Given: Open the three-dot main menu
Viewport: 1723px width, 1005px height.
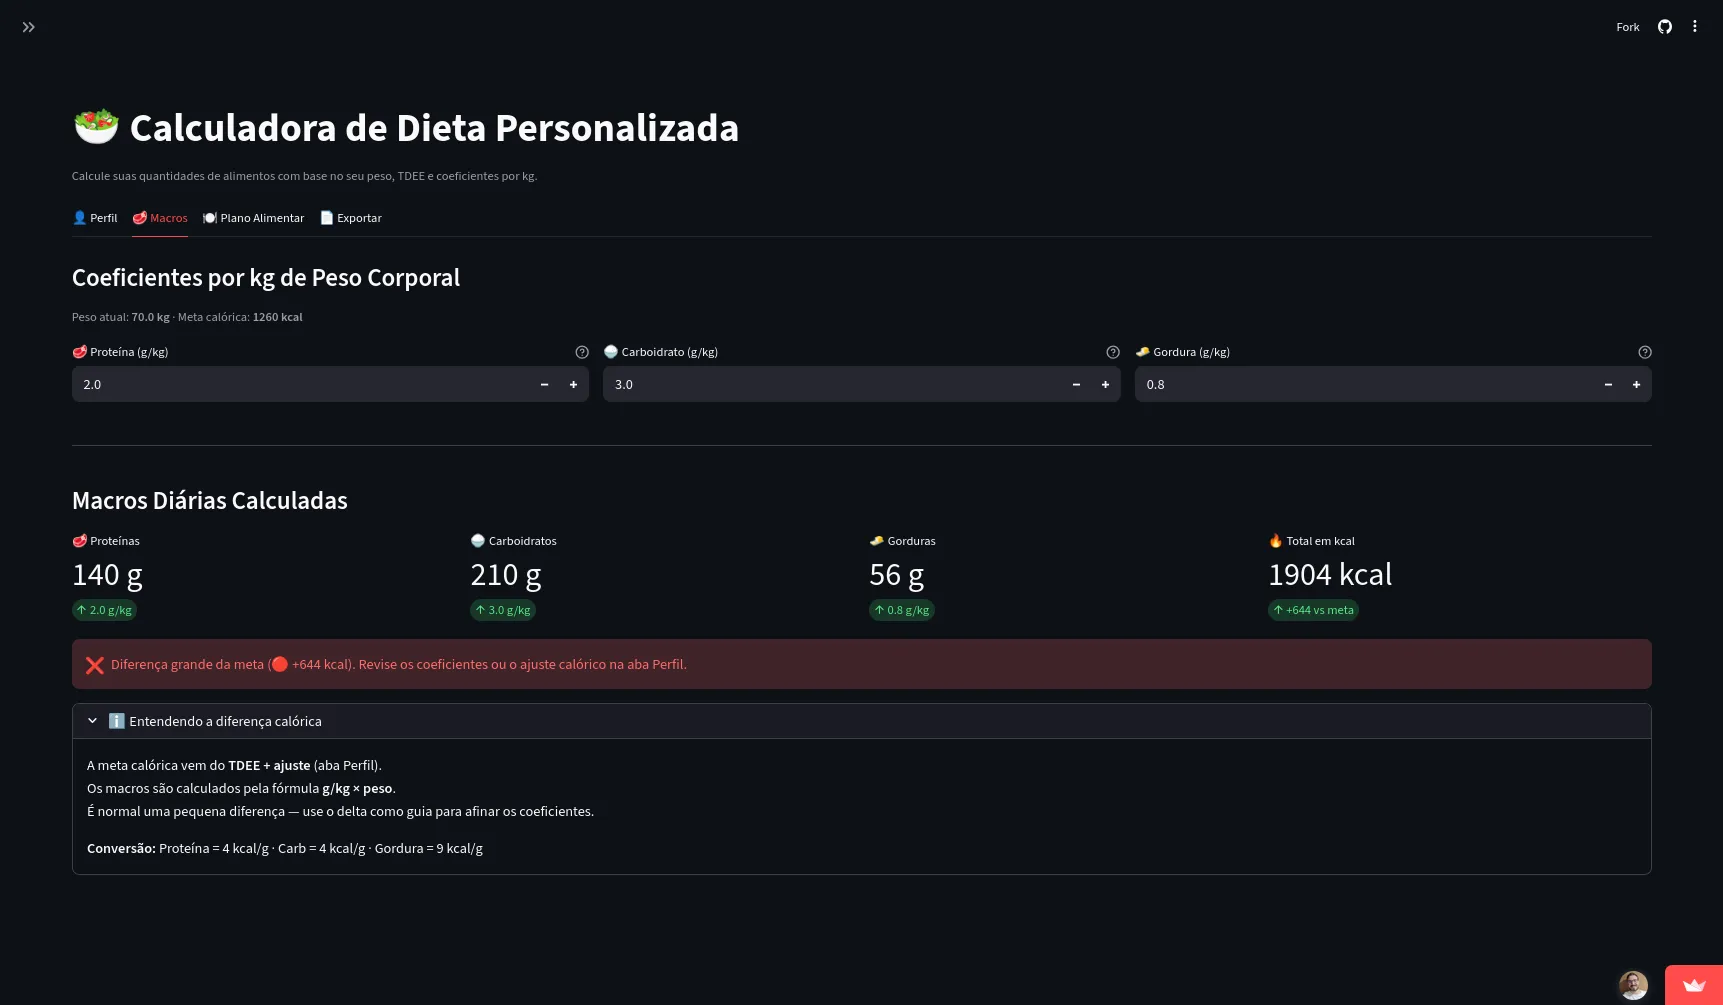Looking at the screenshot, I should pyautogui.click(x=1695, y=27).
